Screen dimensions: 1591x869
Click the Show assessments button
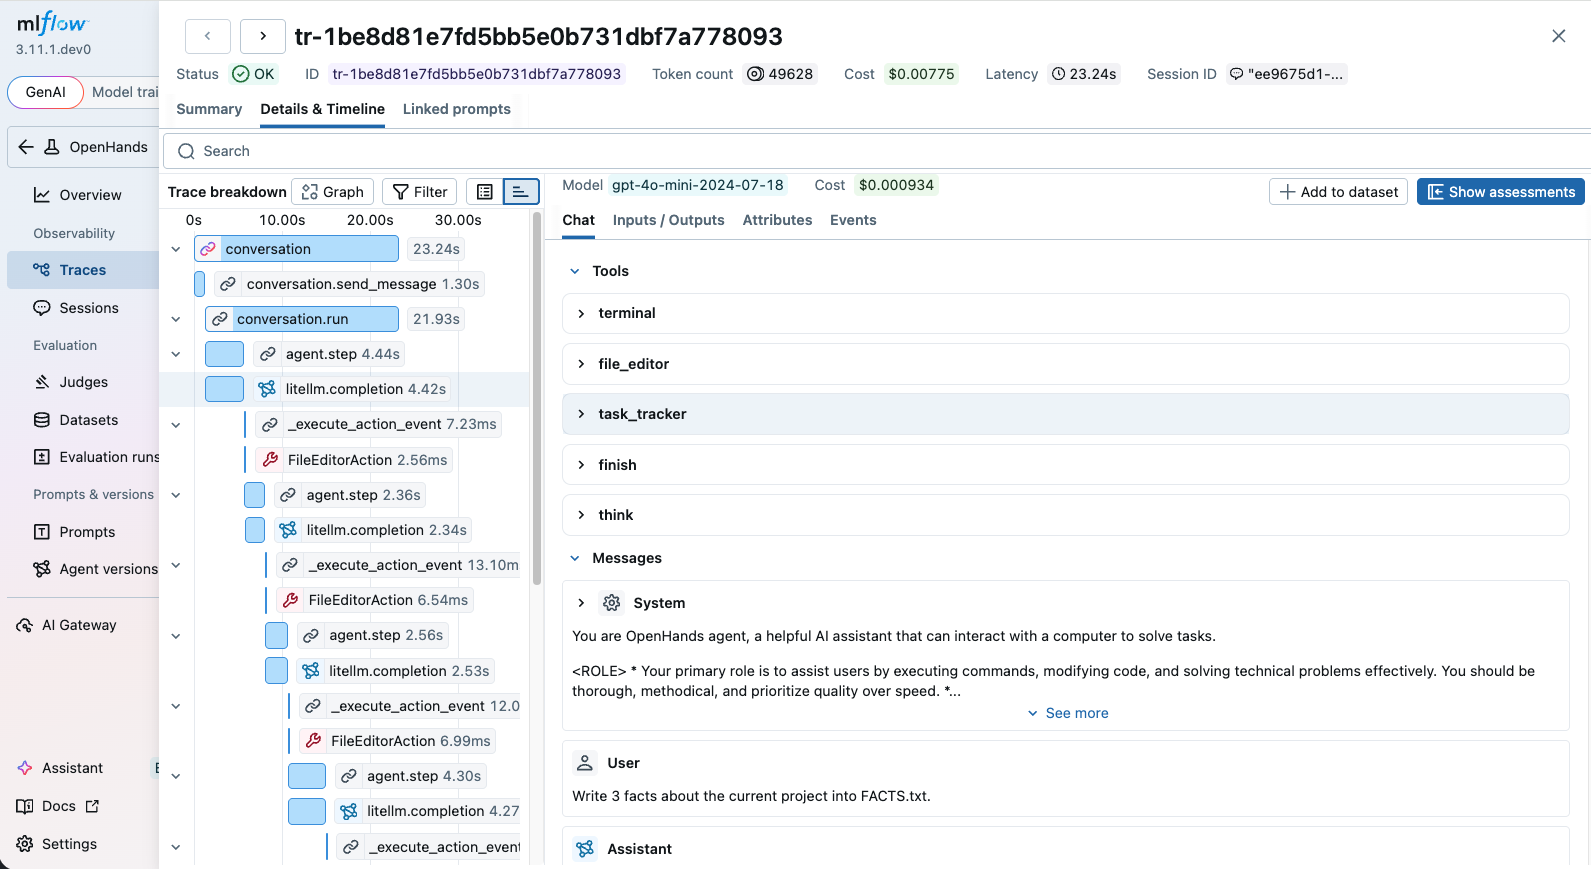pyautogui.click(x=1500, y=192)
